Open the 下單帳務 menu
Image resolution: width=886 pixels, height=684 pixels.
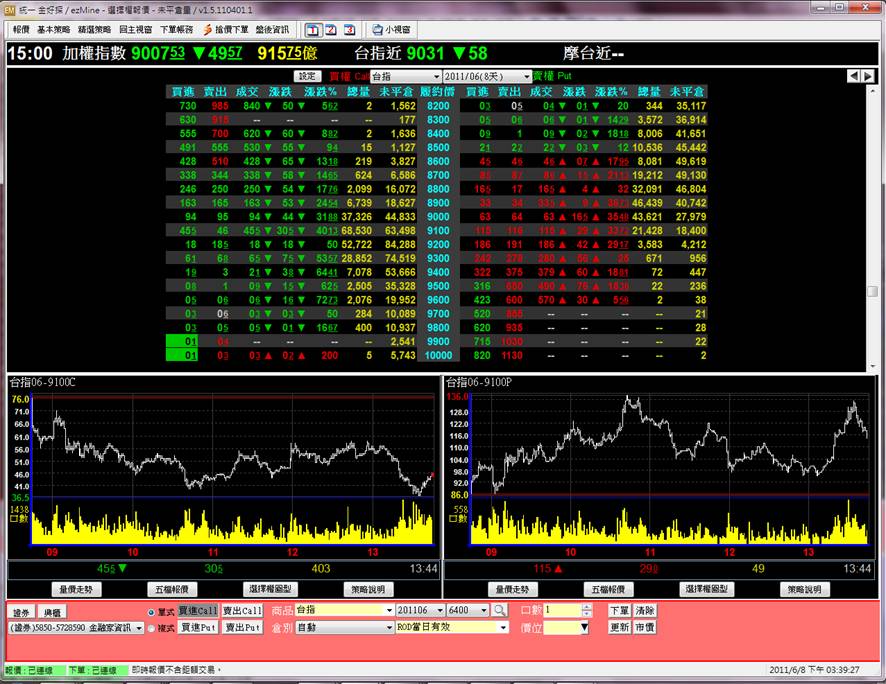point(176,30)
